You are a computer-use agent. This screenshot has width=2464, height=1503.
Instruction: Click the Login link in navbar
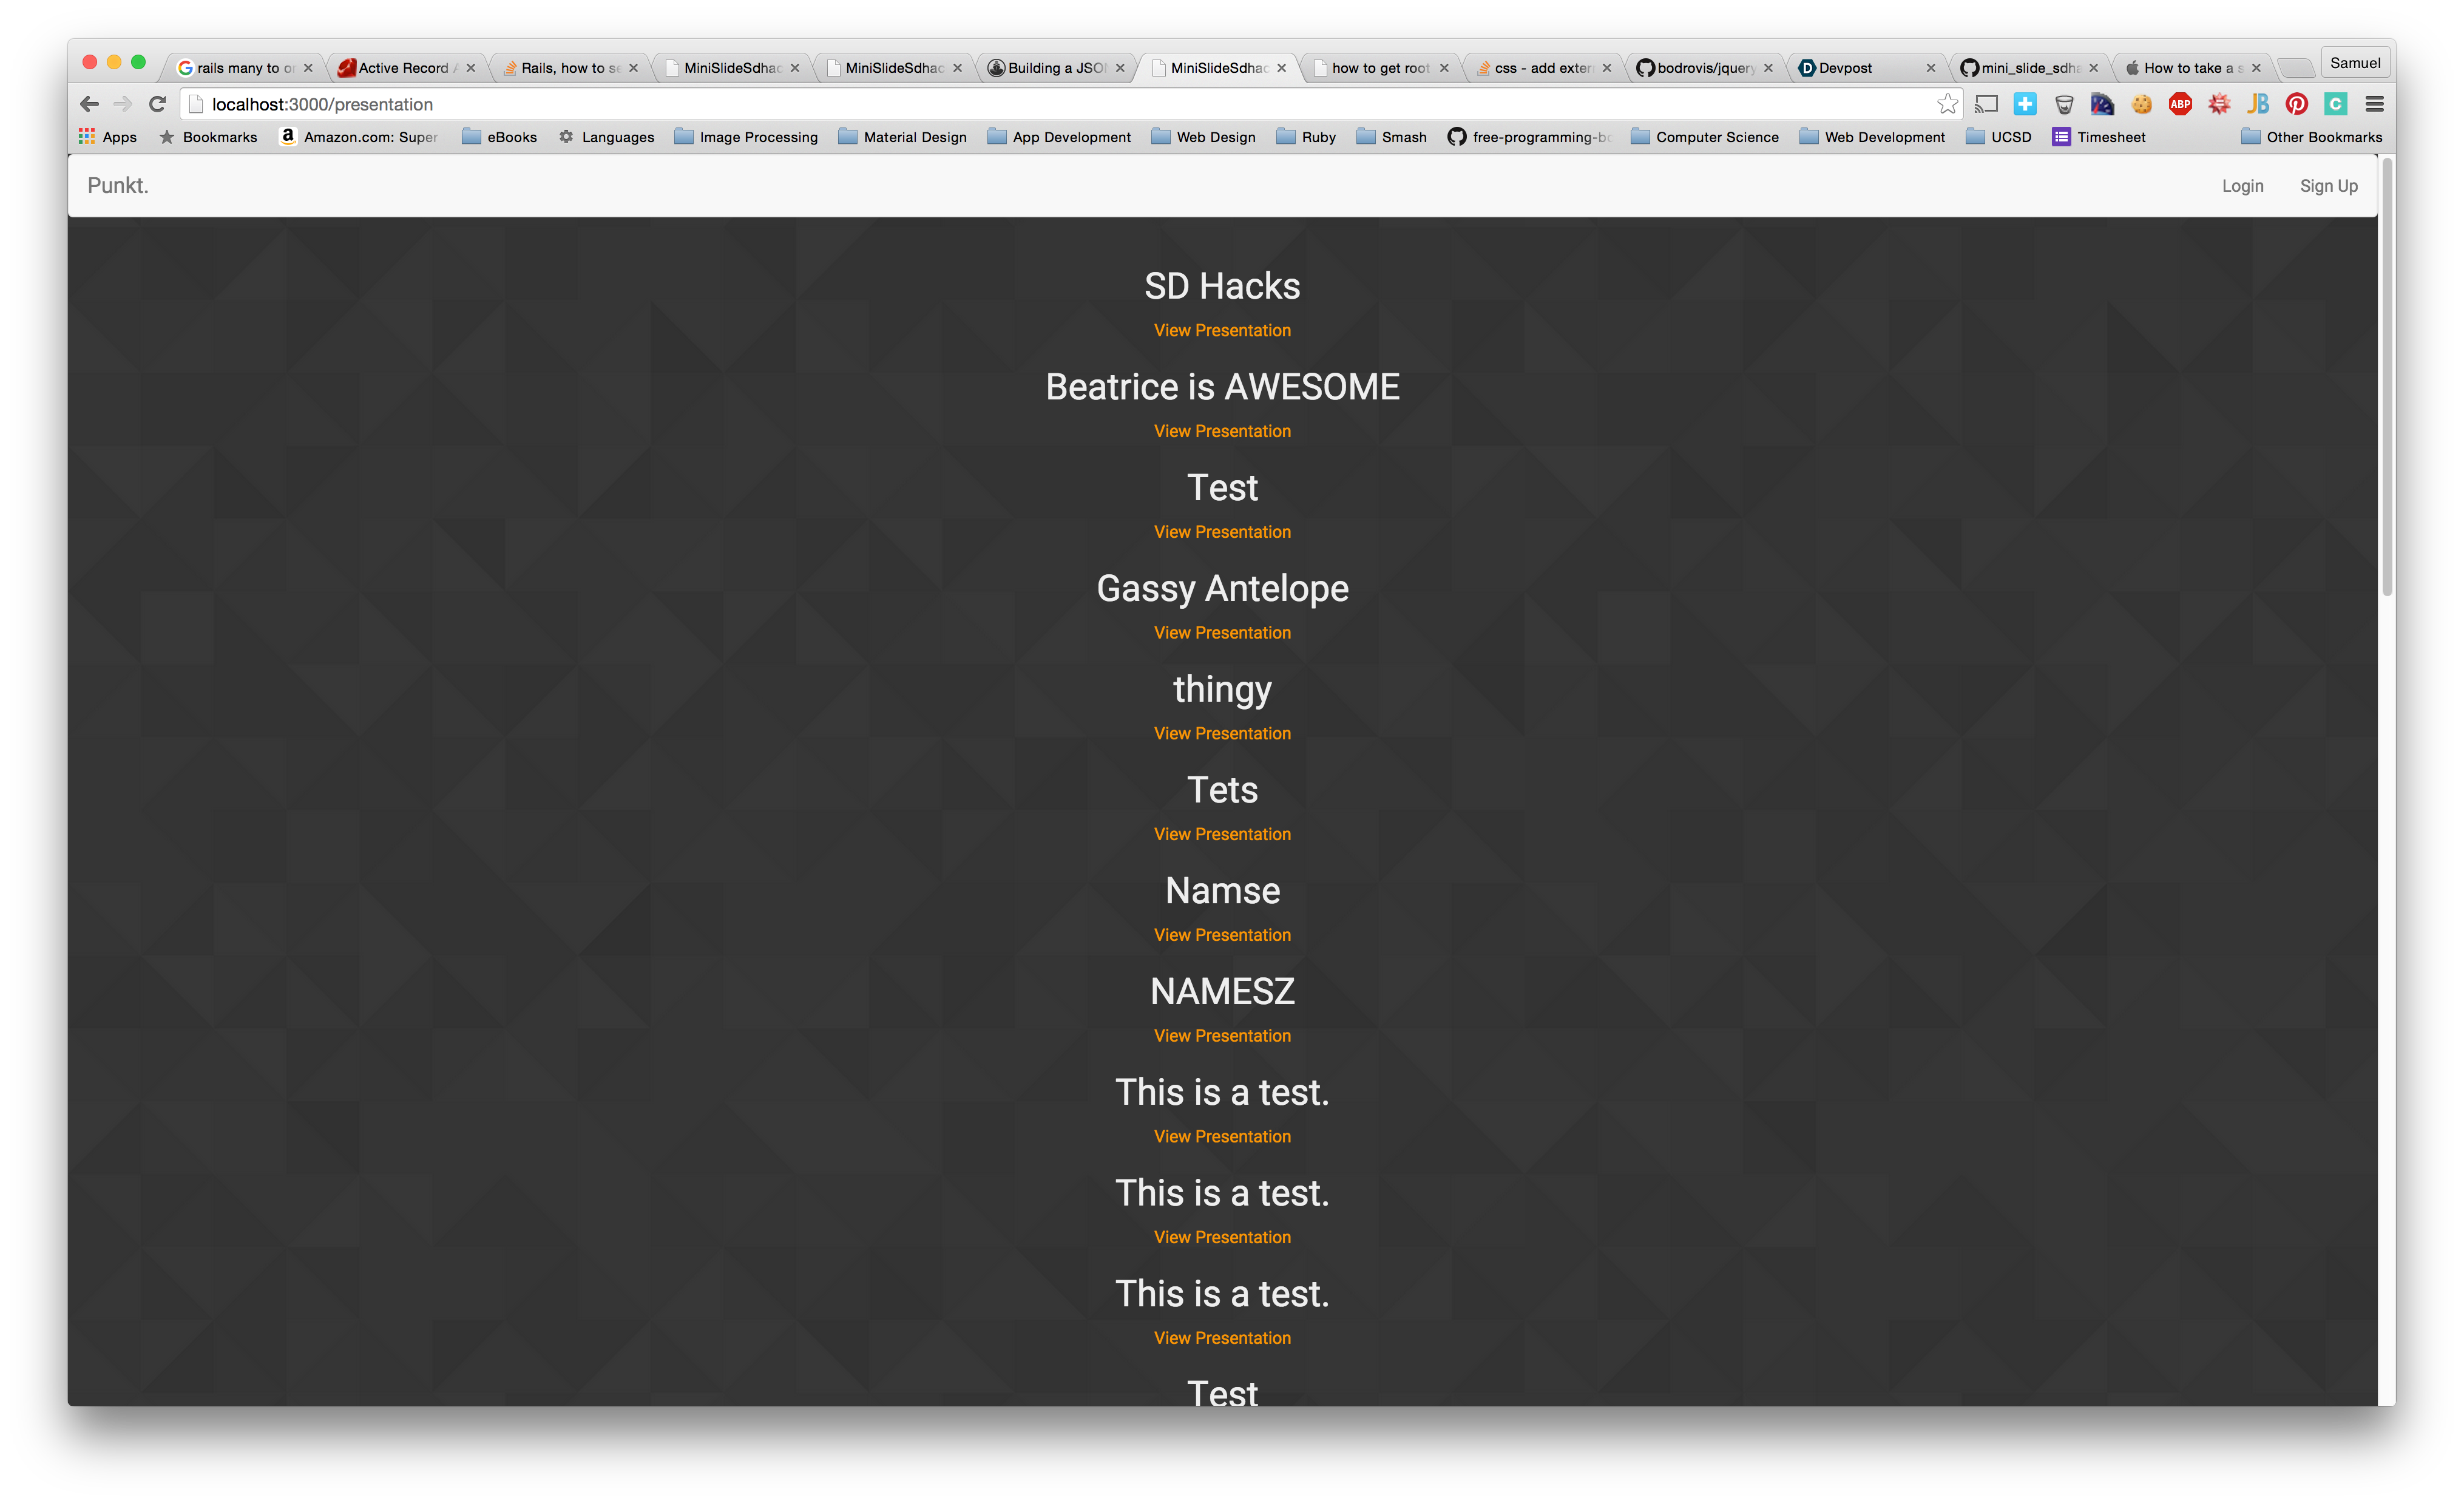[2242, 186]
